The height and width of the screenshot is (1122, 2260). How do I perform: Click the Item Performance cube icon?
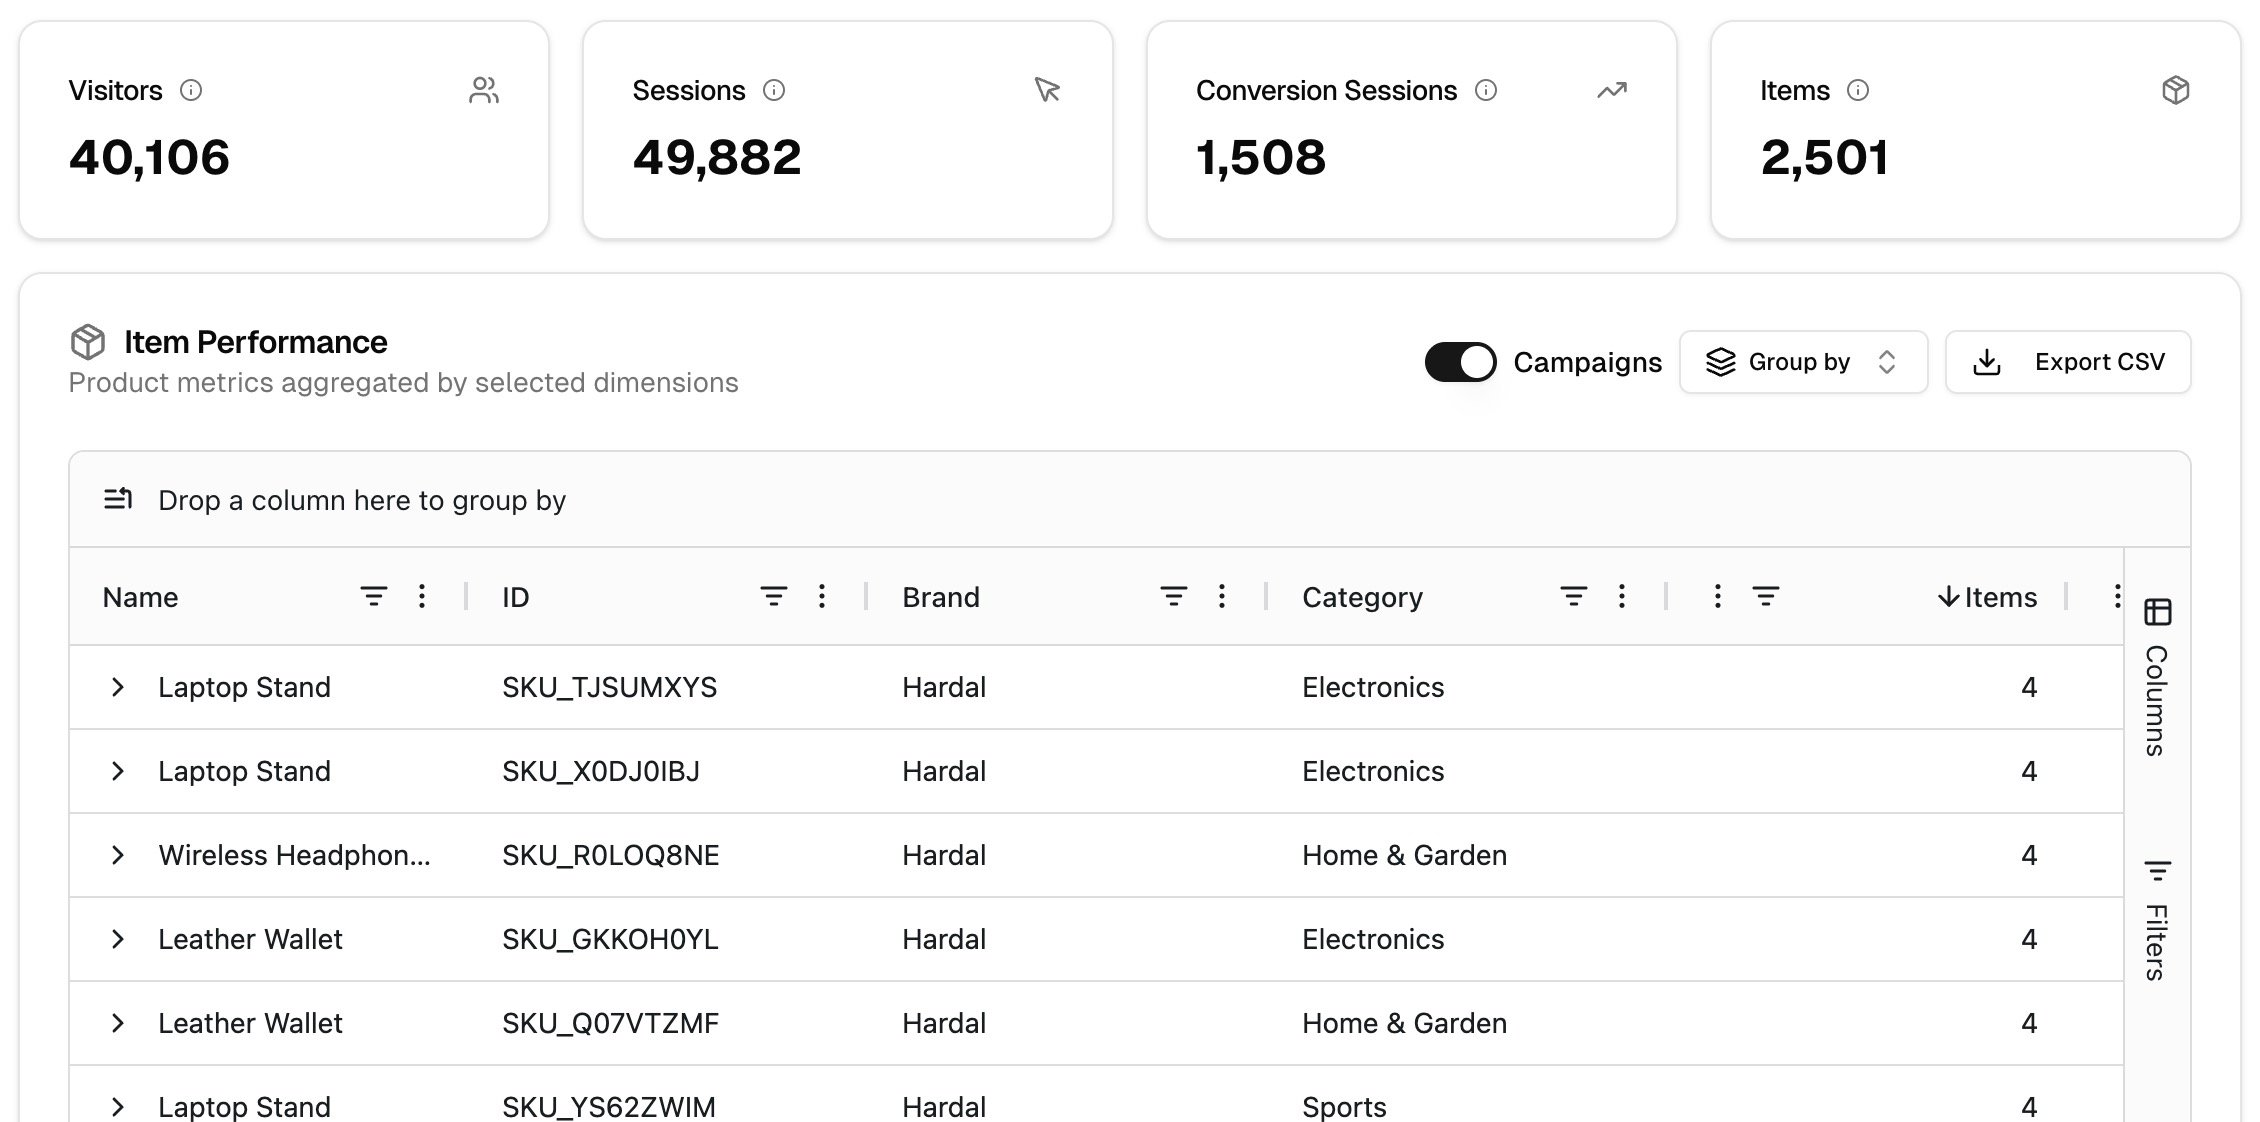tap(88, 342)
